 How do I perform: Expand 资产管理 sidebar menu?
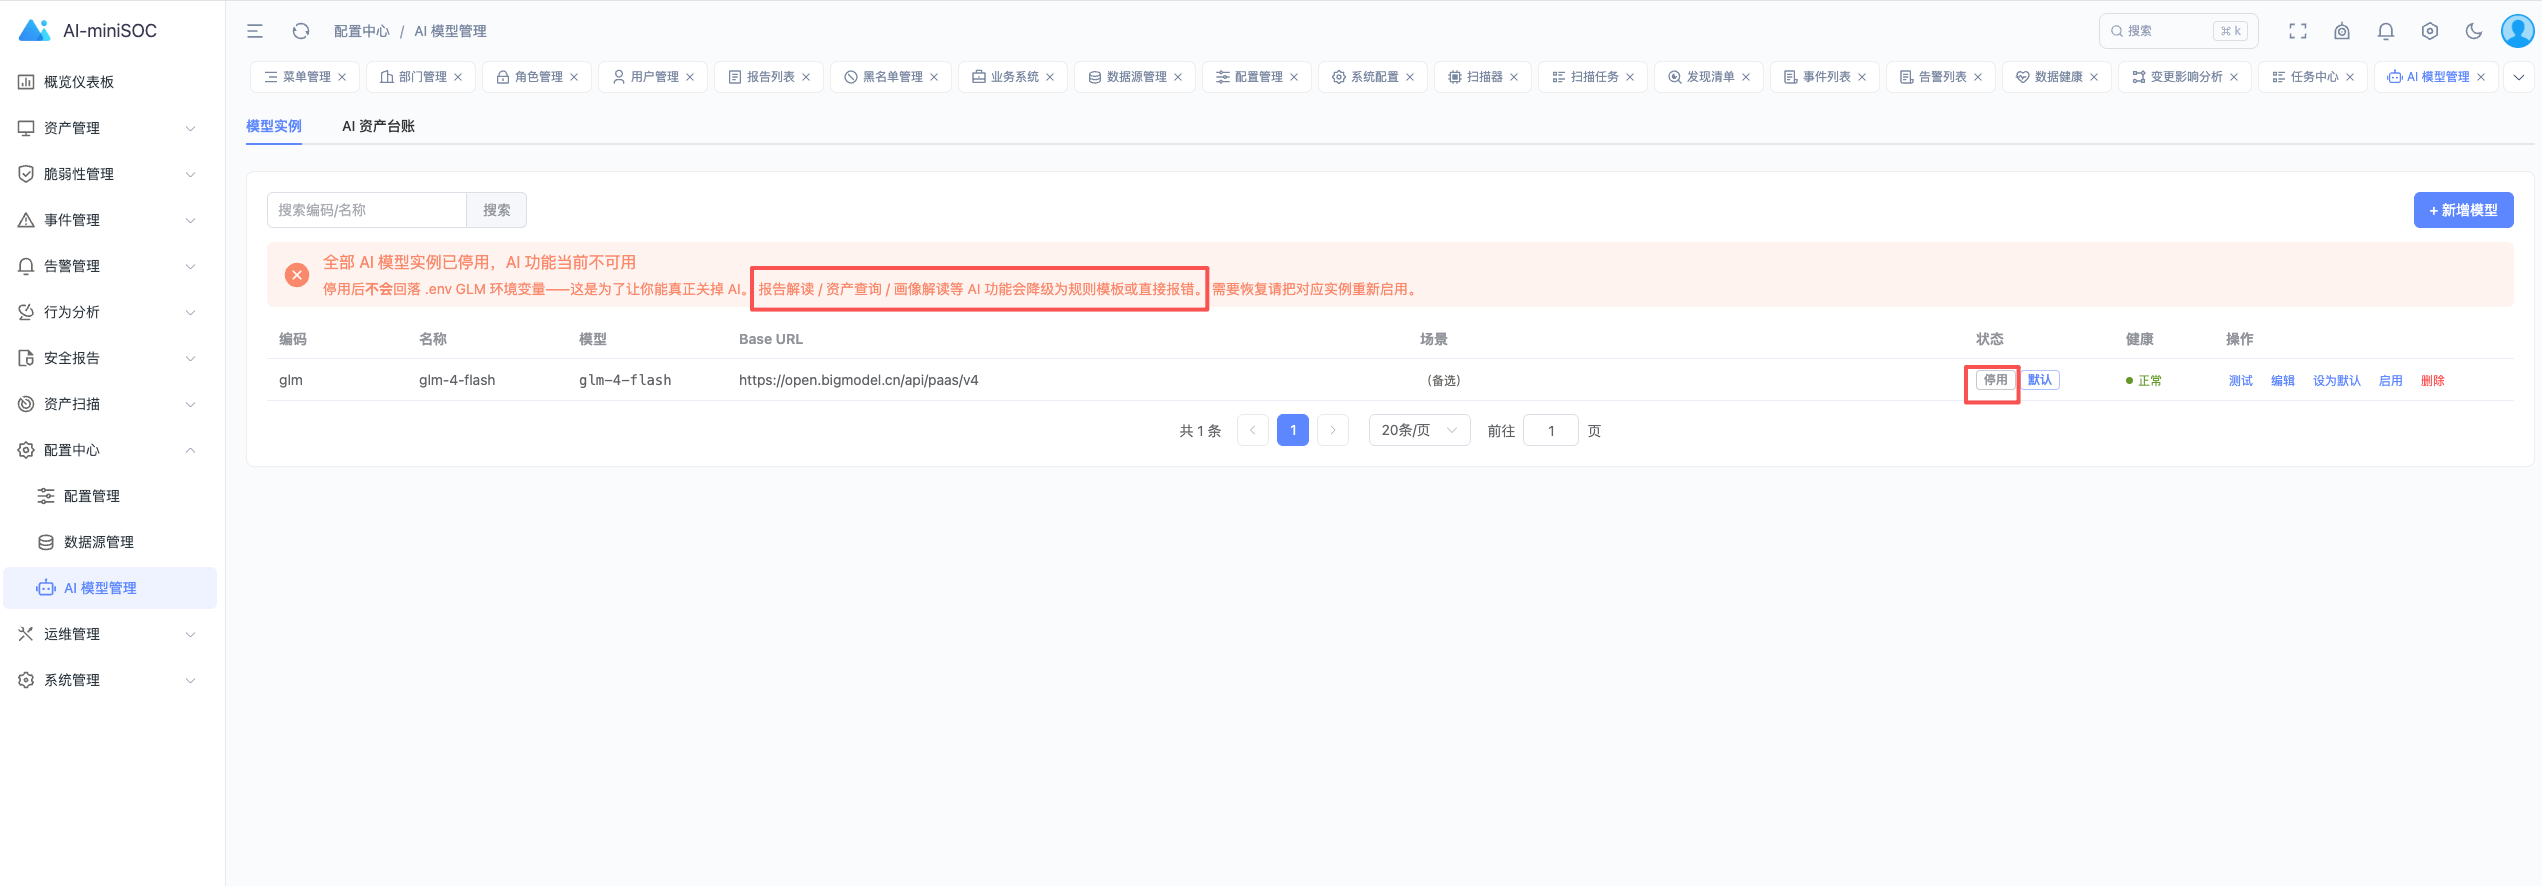[x=110, y=128]
